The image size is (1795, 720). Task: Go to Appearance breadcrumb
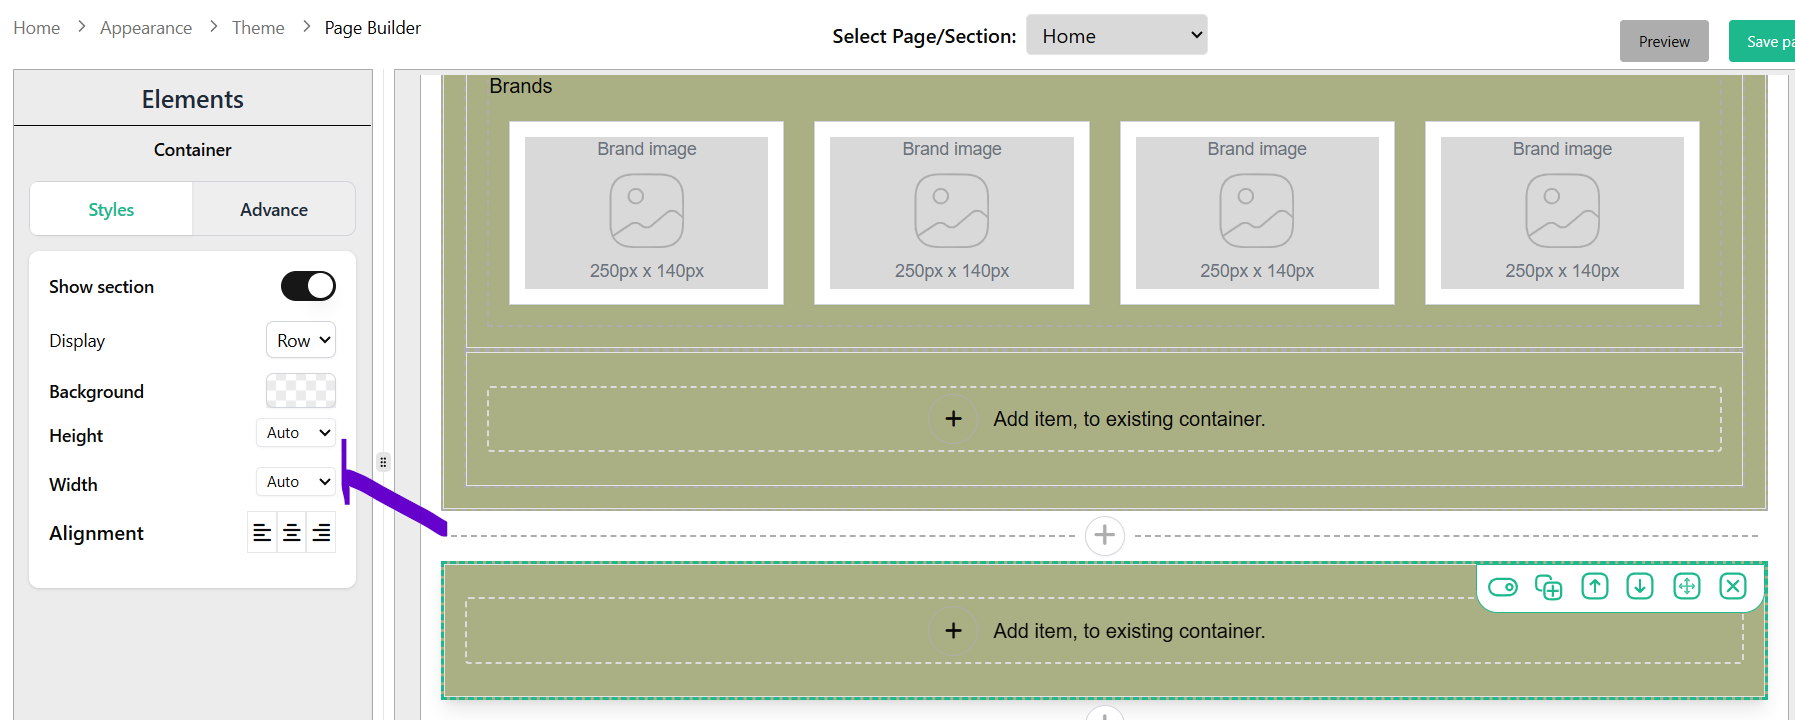[146, 28]
